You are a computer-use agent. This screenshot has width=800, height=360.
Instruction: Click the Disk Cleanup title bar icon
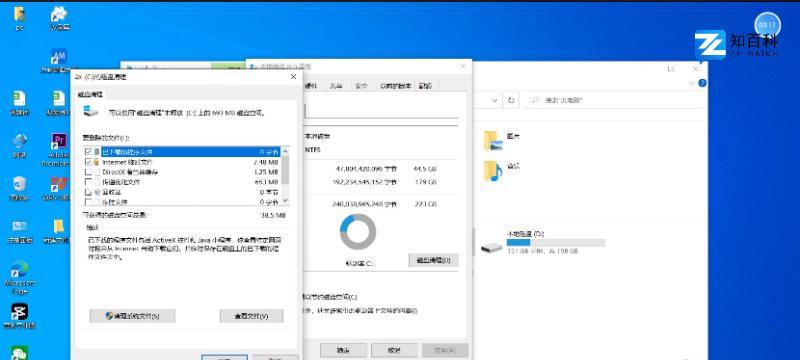click(x=78, y=77)
